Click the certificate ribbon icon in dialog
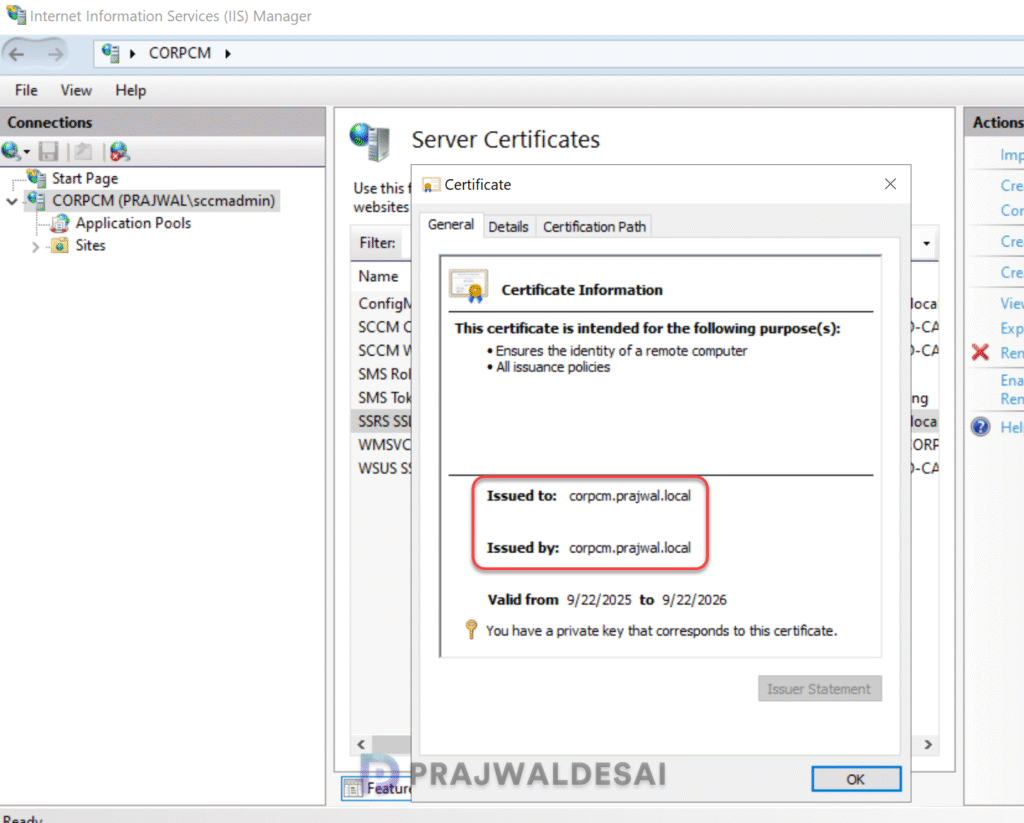This screenshot has height=823, width=1024. pyautogui.click(x=468, y=286)
